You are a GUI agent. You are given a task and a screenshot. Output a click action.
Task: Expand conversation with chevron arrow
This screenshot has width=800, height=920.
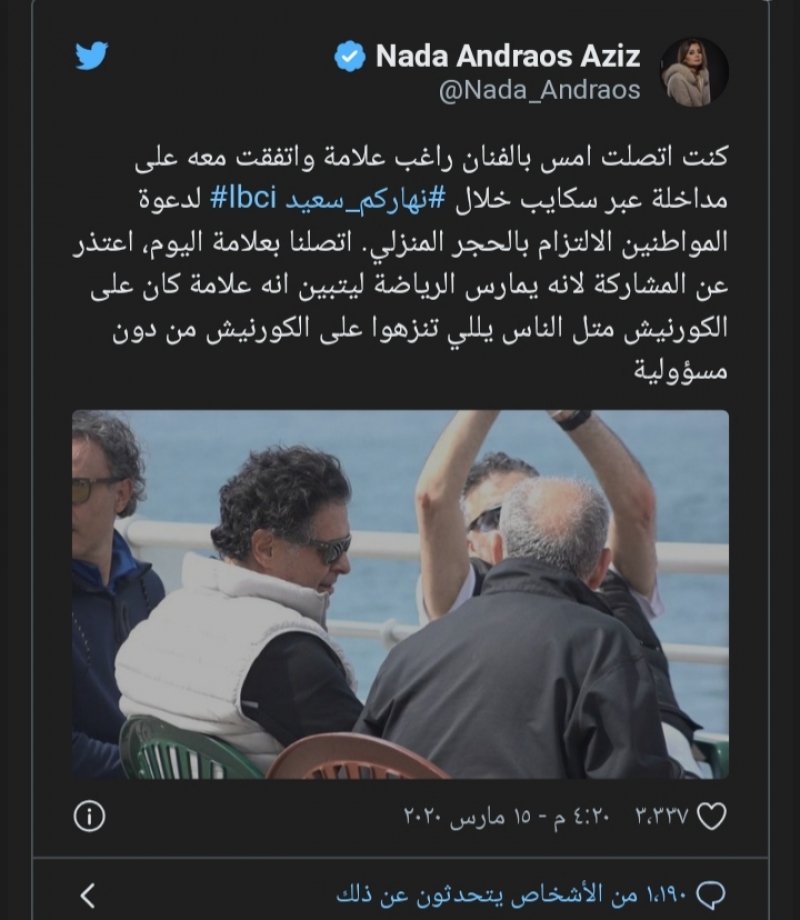tap(88, 895)
